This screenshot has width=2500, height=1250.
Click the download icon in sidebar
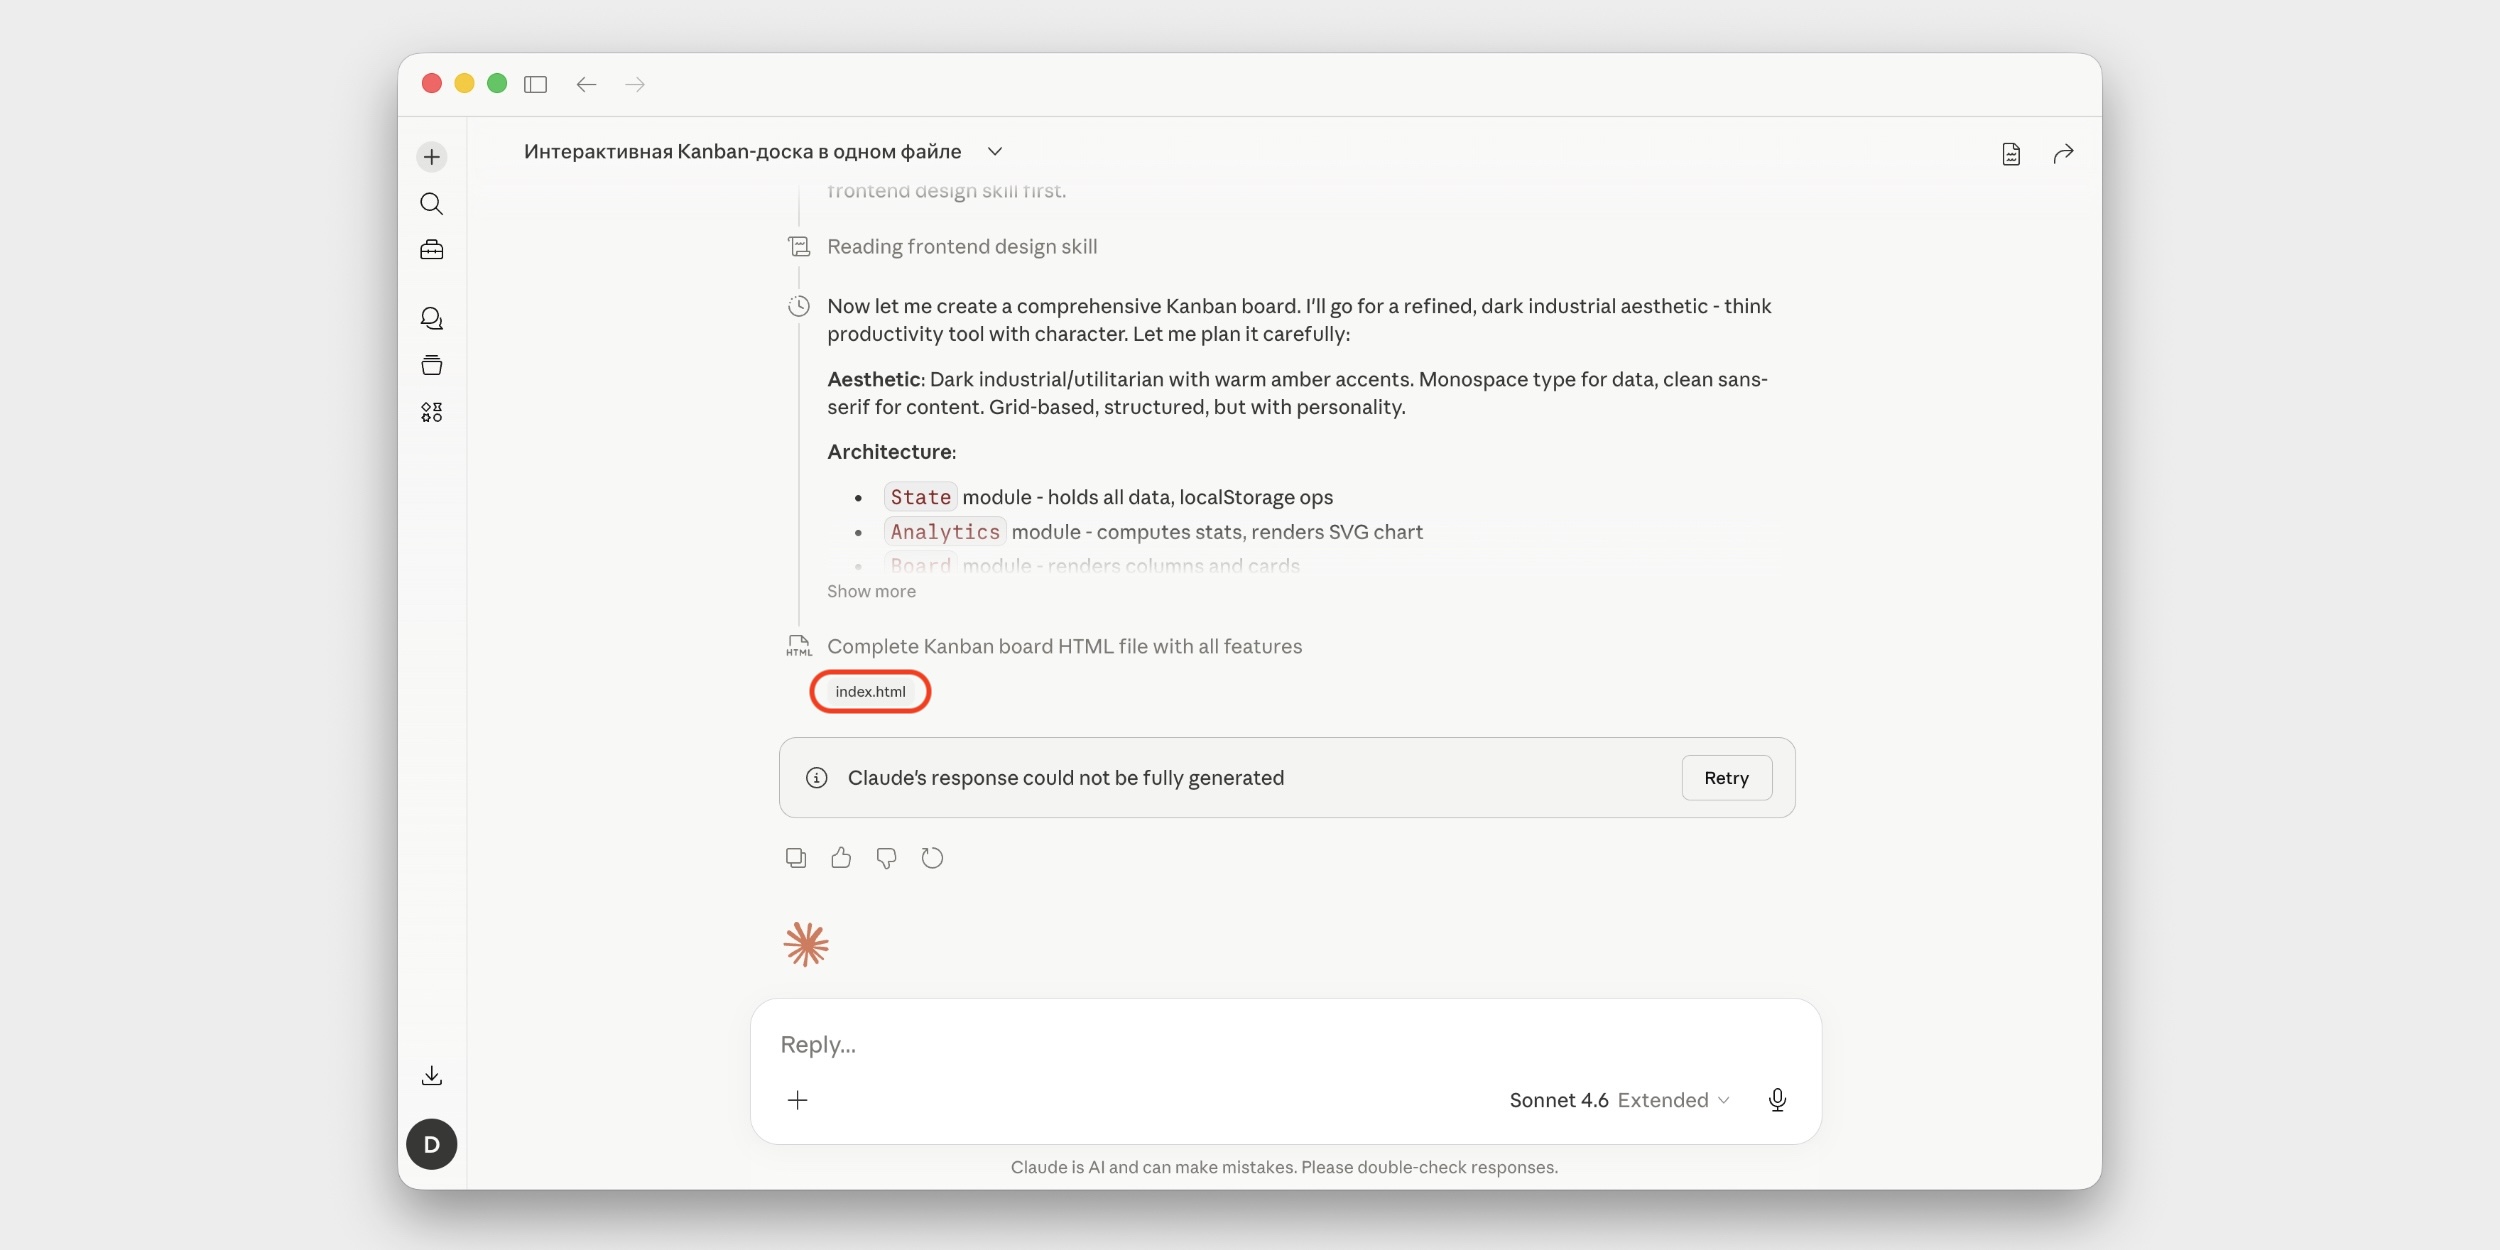tap(431, 1076)
